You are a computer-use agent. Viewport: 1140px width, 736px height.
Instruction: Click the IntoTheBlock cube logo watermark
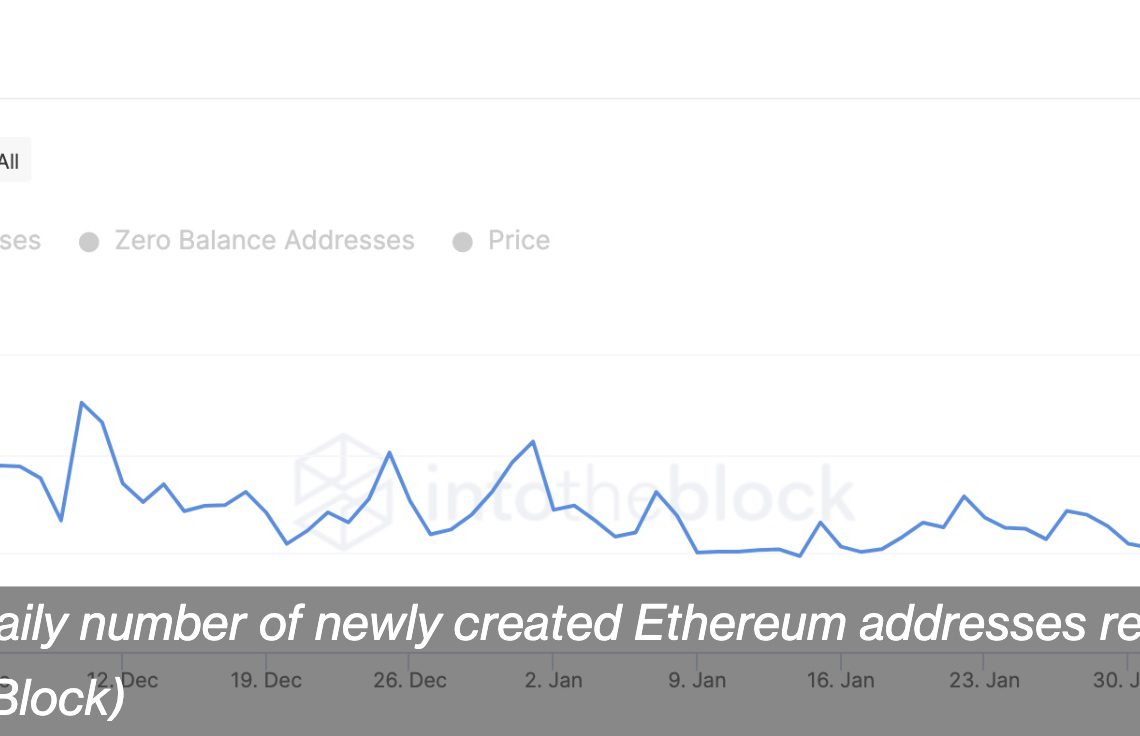pos(342,491)
